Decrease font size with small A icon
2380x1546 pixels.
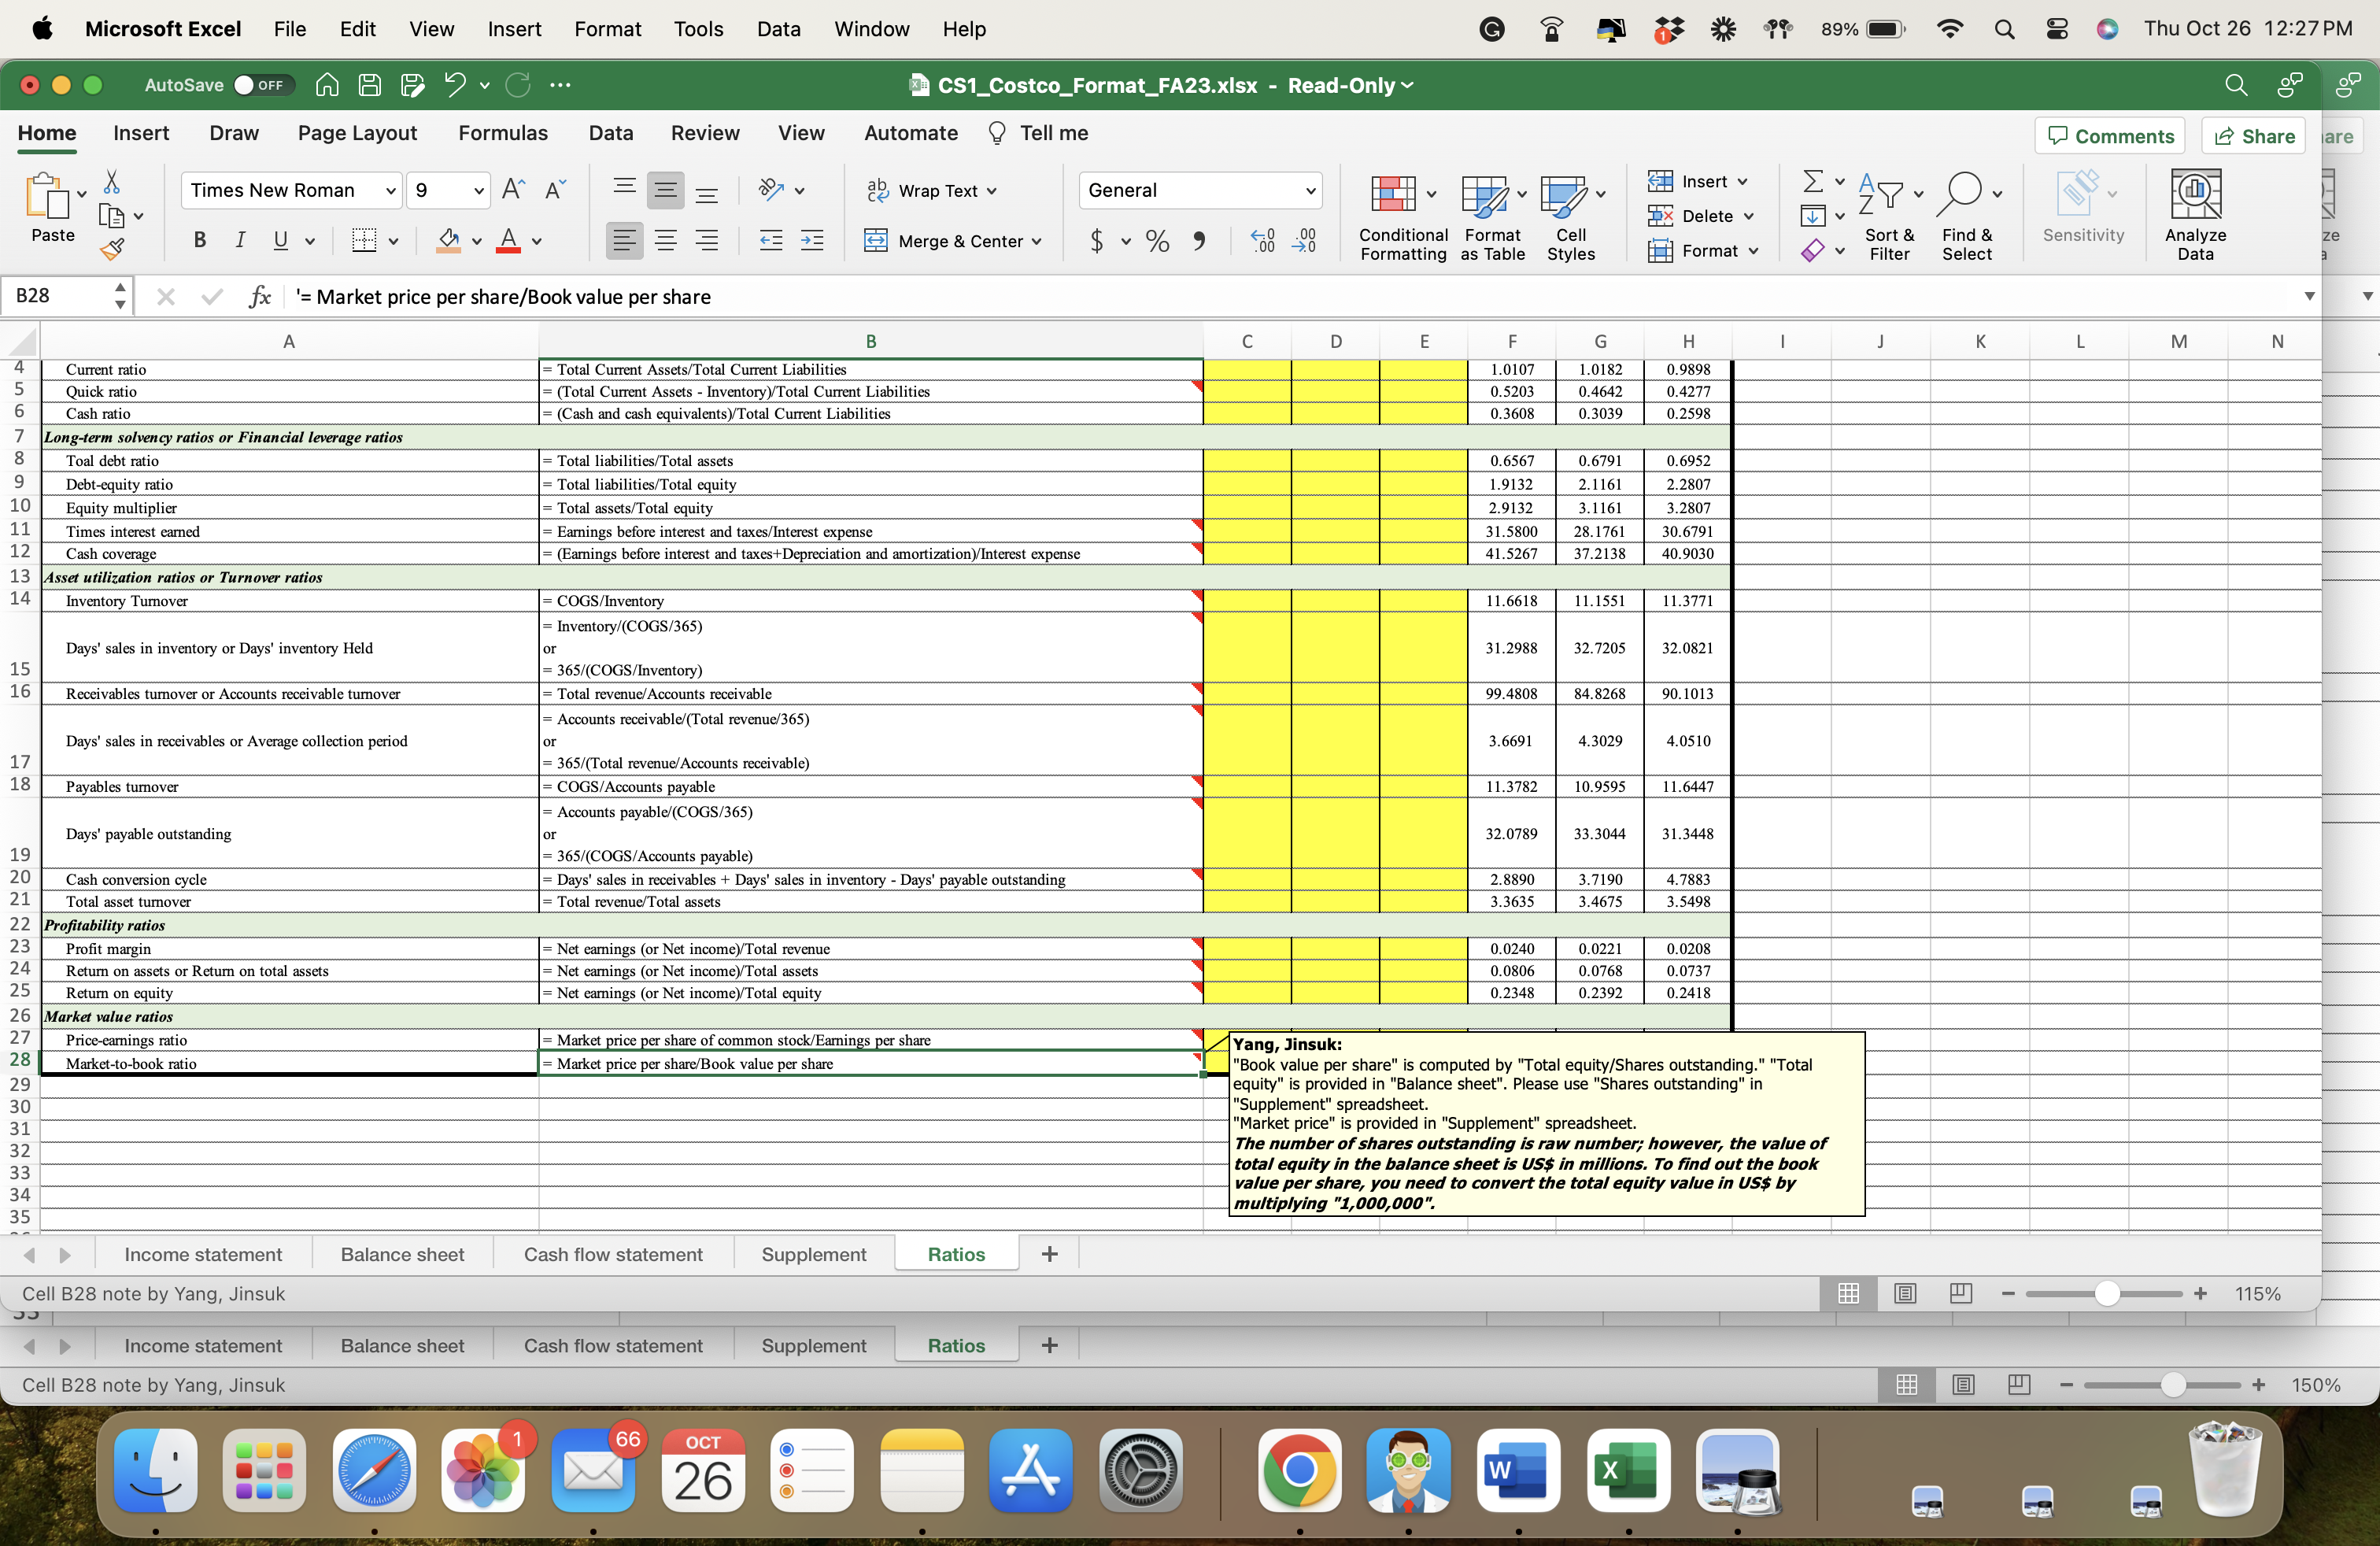[555, 190]
